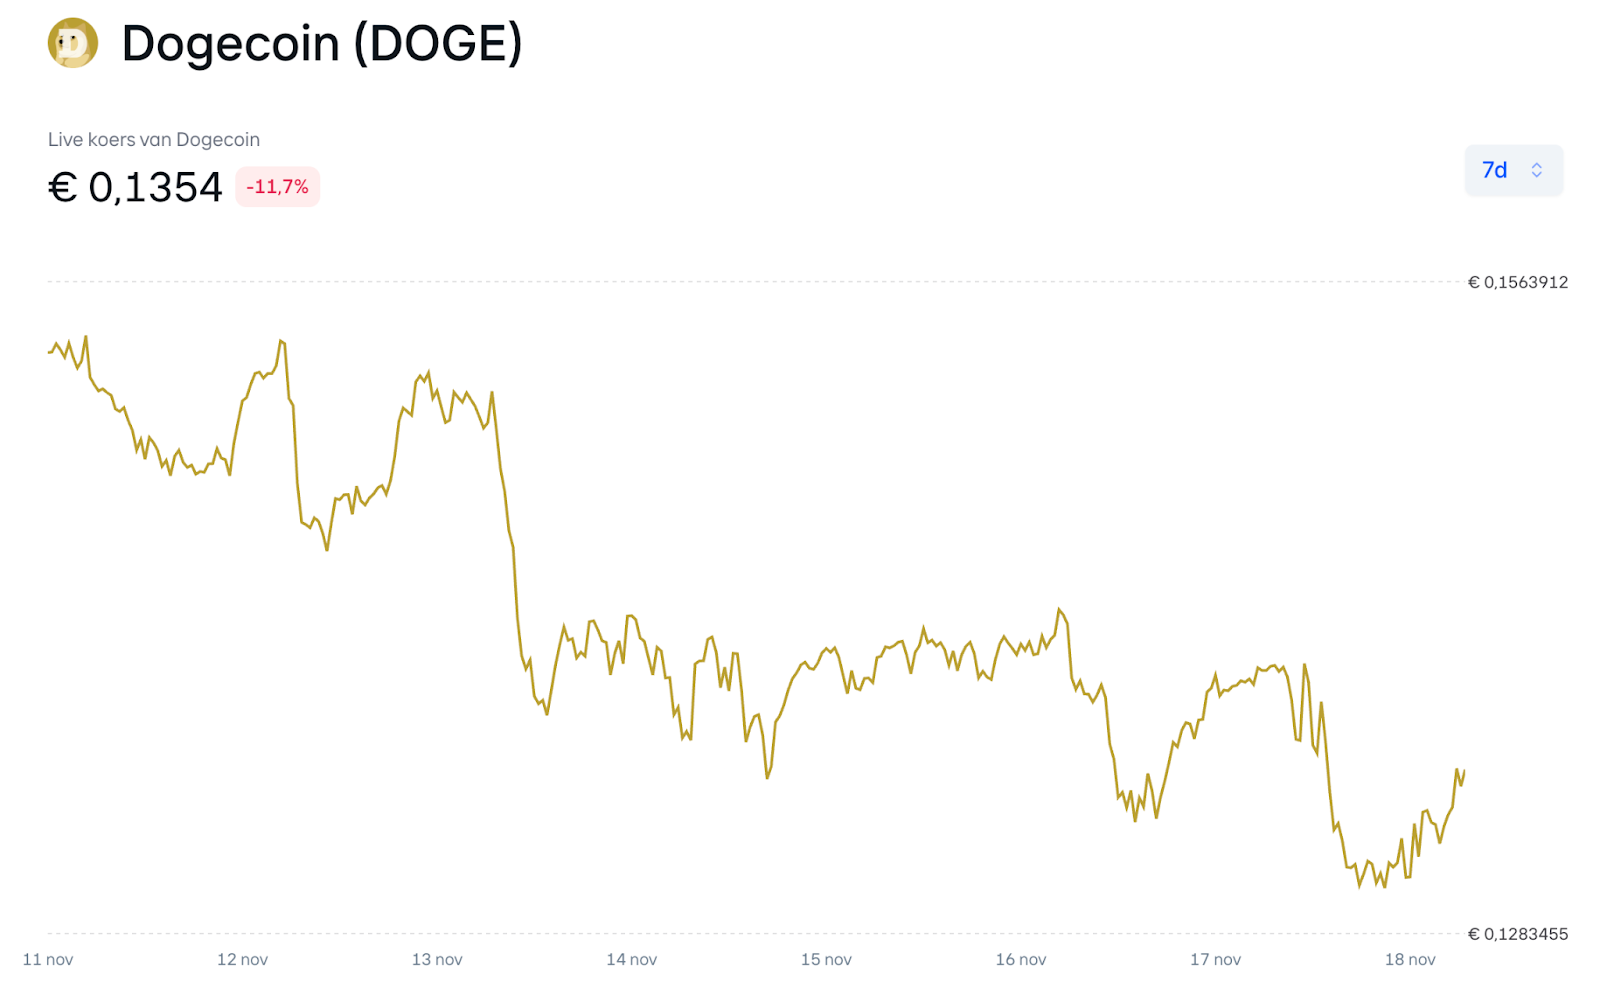Select the 16 nov date marker
The height and width of the screenshot is (993, 1600).
coord(1020,960)
